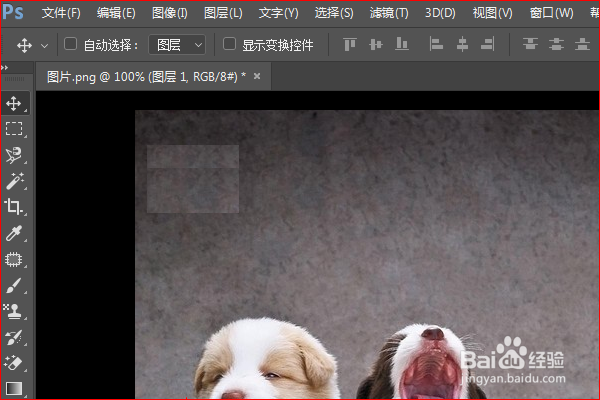Open the 文字(Y) menu
Image resolution: width=600 pixels, height=400 pixels.
(278, 13)
